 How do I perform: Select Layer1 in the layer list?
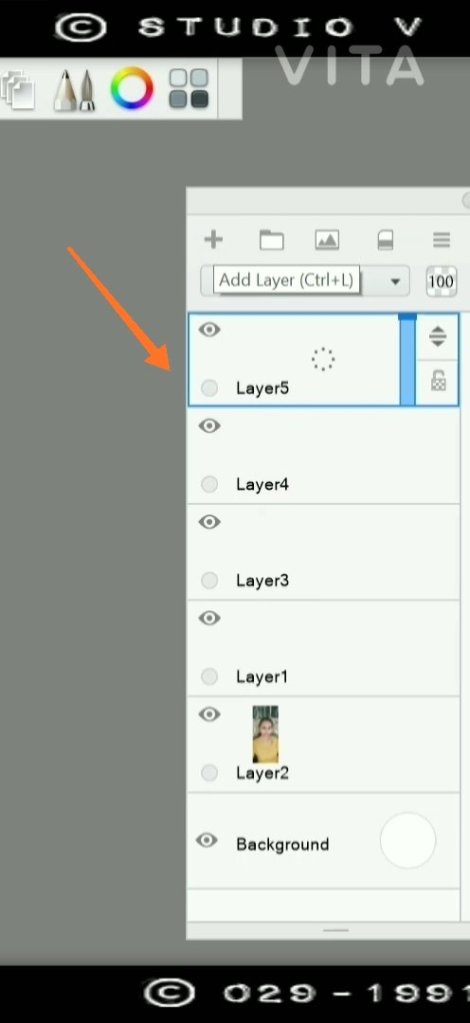click(324, 648)
